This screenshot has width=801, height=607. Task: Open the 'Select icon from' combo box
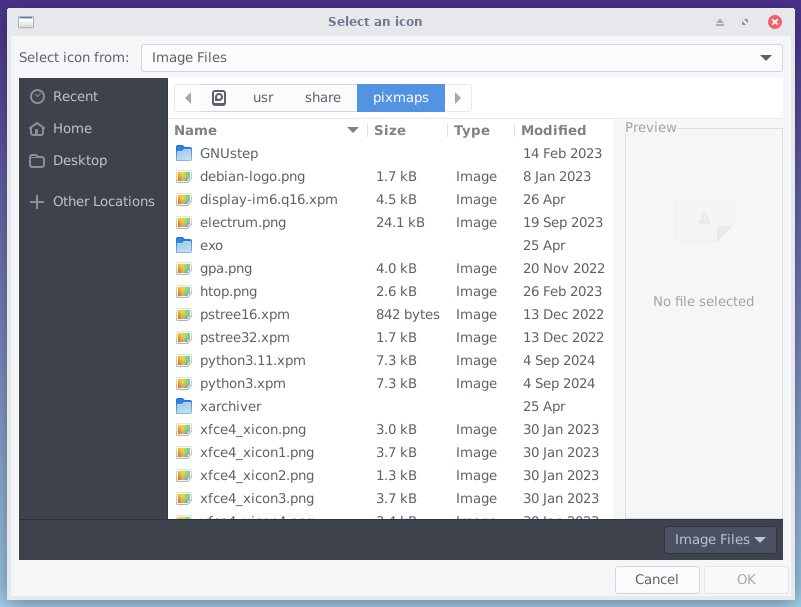click(461, 58)
